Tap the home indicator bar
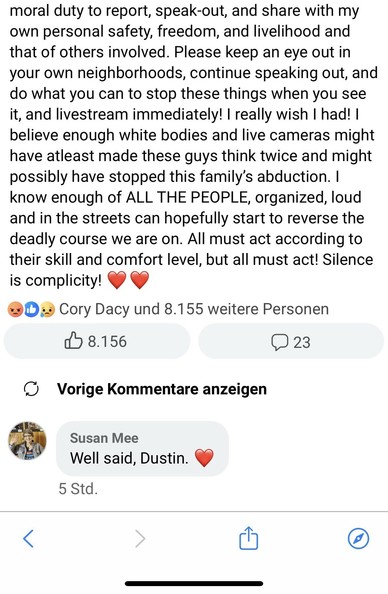388x594 pixels. click(194, 583)
